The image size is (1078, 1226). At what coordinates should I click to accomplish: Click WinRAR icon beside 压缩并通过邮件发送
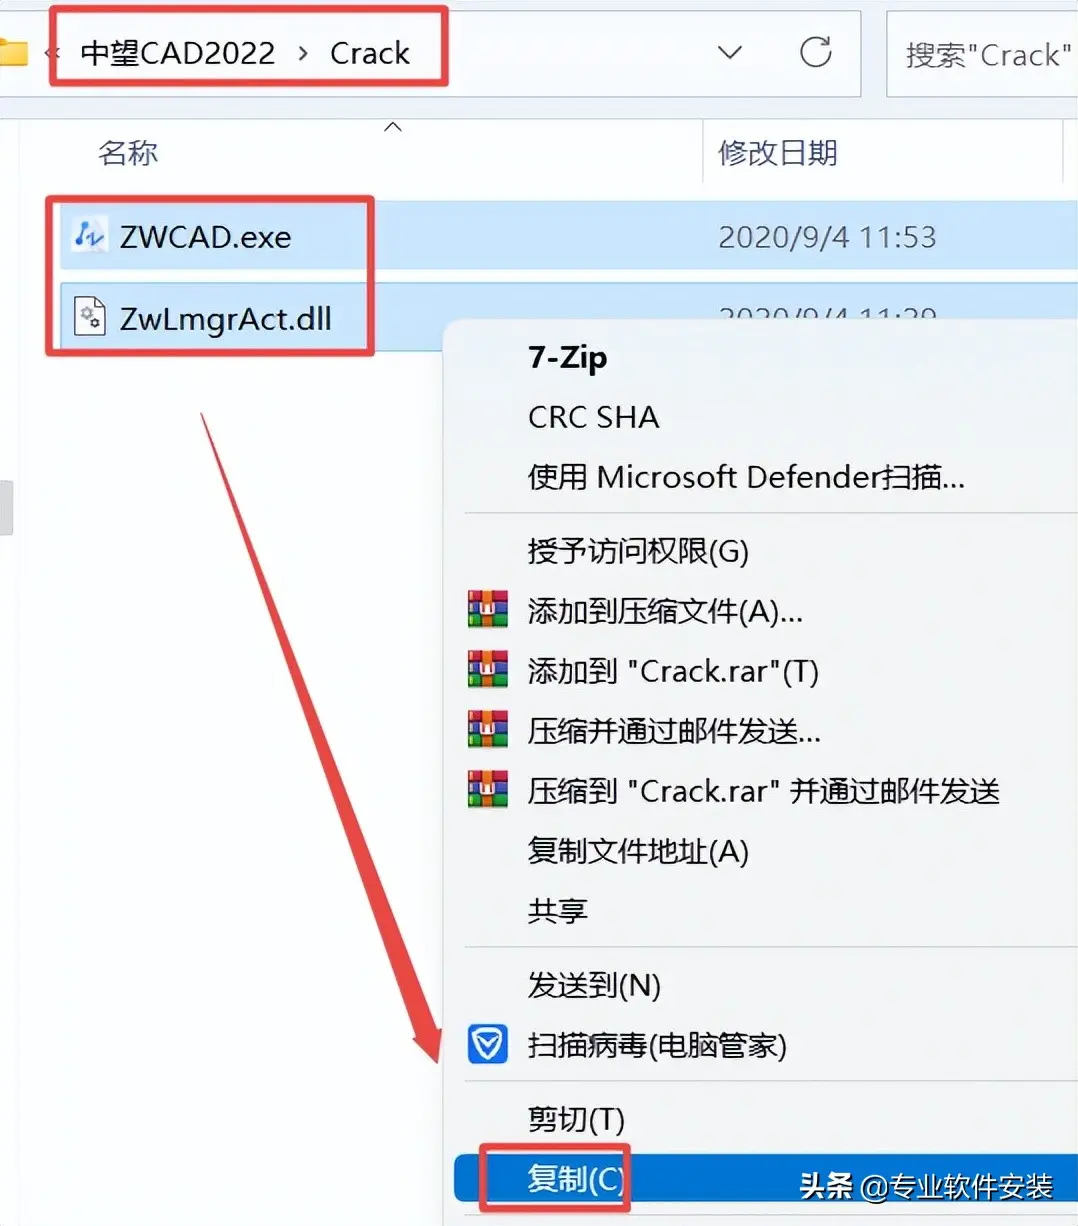488,730
